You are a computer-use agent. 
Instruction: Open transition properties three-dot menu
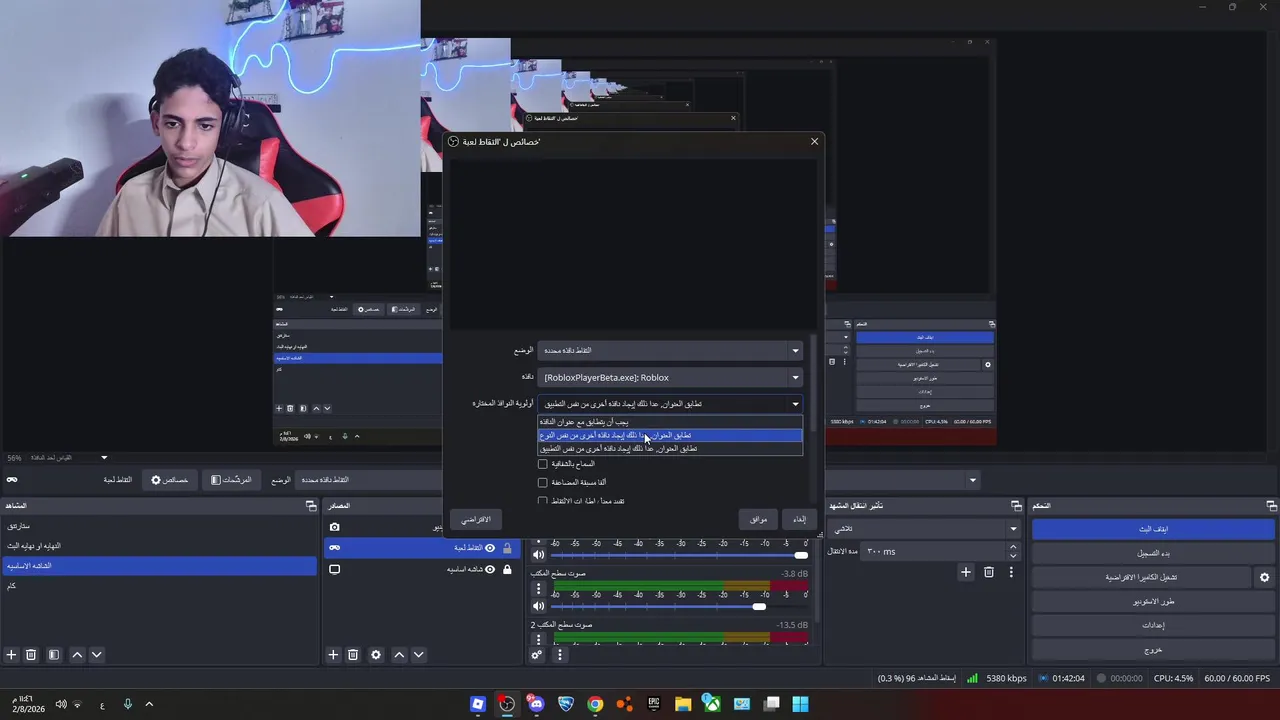(x=1011, y=572)
